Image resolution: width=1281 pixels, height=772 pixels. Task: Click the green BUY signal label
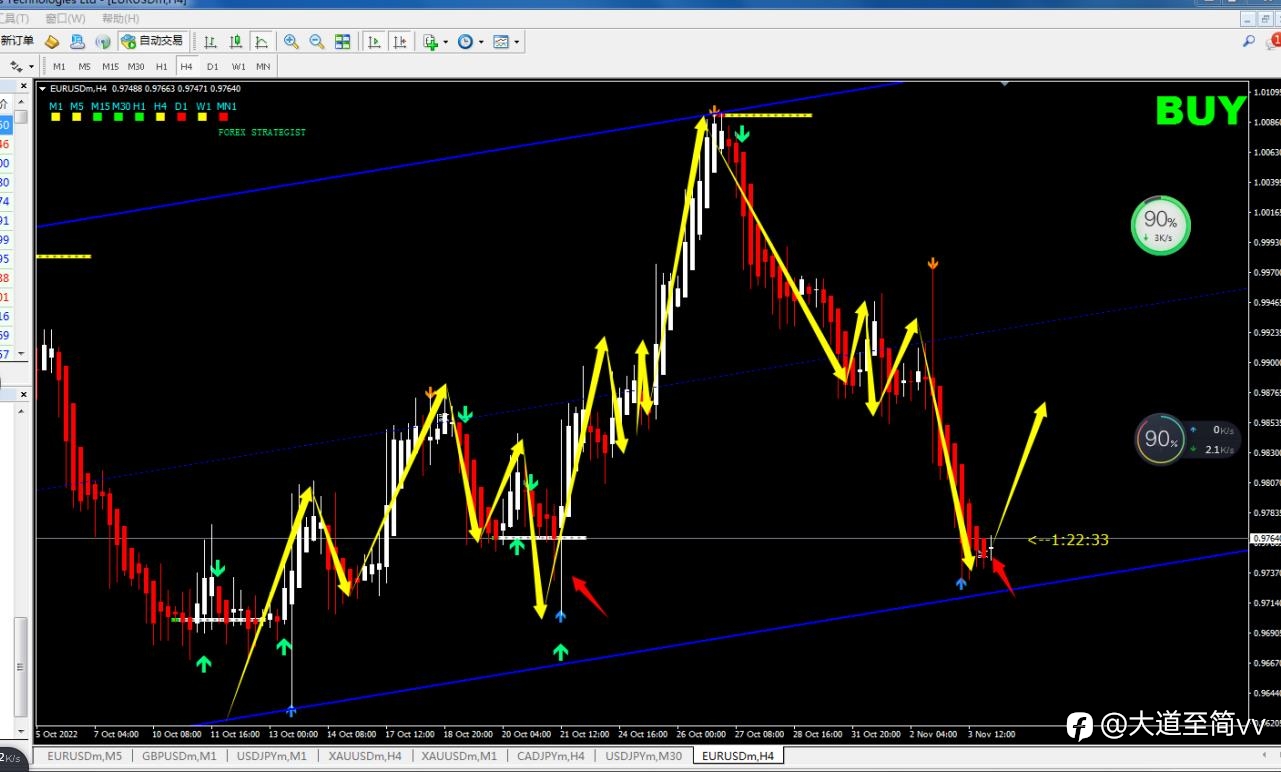click(1200, 111)
